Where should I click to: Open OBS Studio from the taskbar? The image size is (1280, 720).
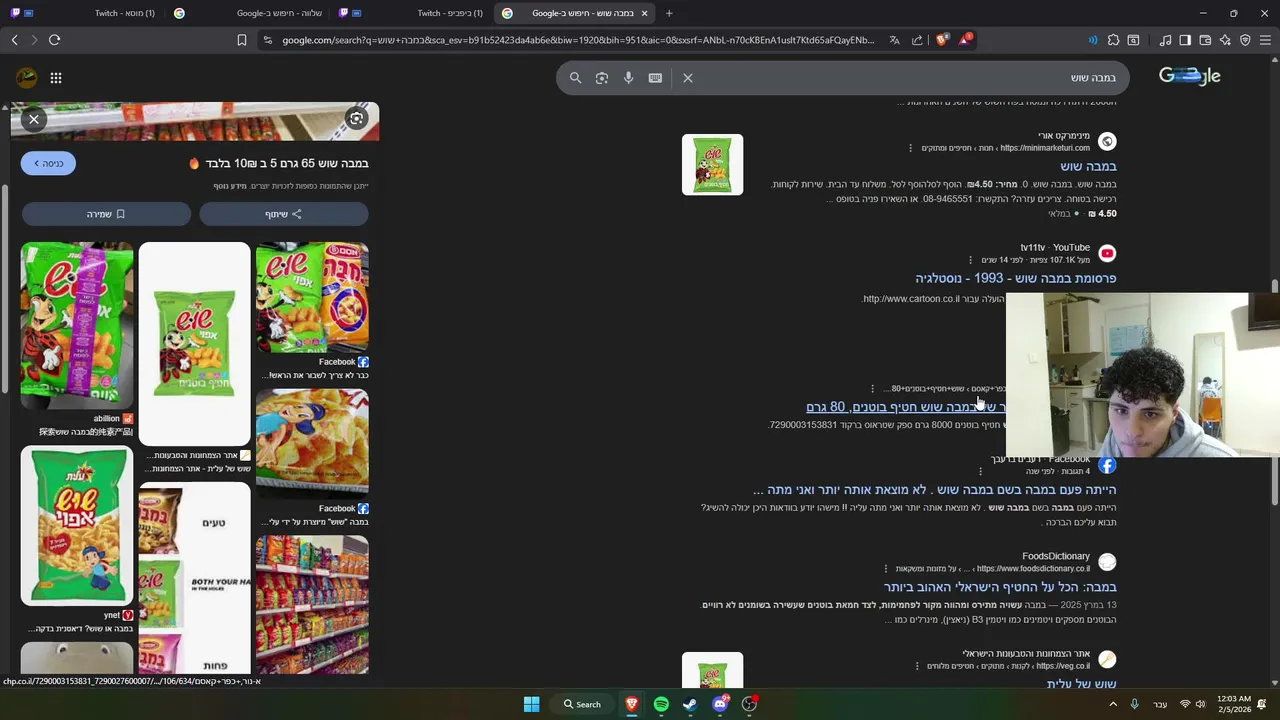[x=749, y=704]
